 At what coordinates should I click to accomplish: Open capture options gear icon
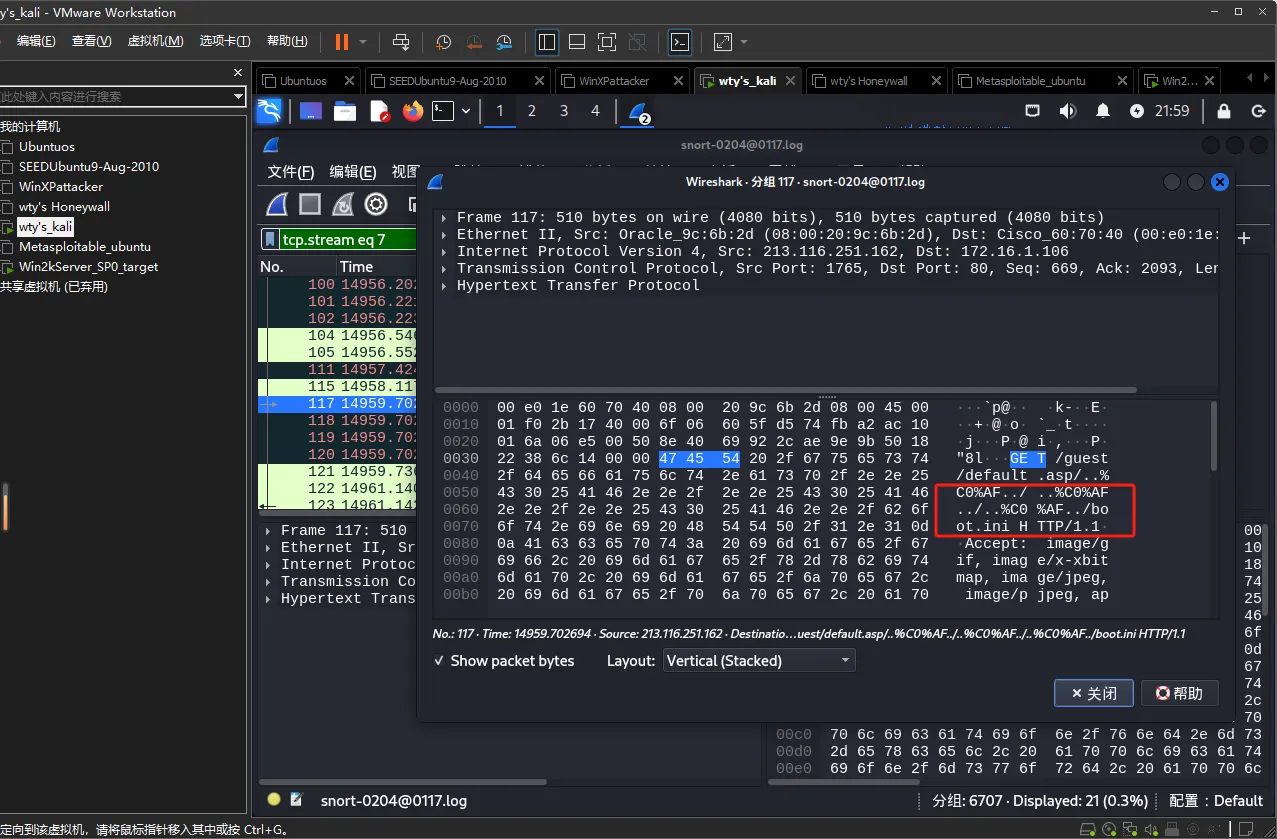pos(376,204)
